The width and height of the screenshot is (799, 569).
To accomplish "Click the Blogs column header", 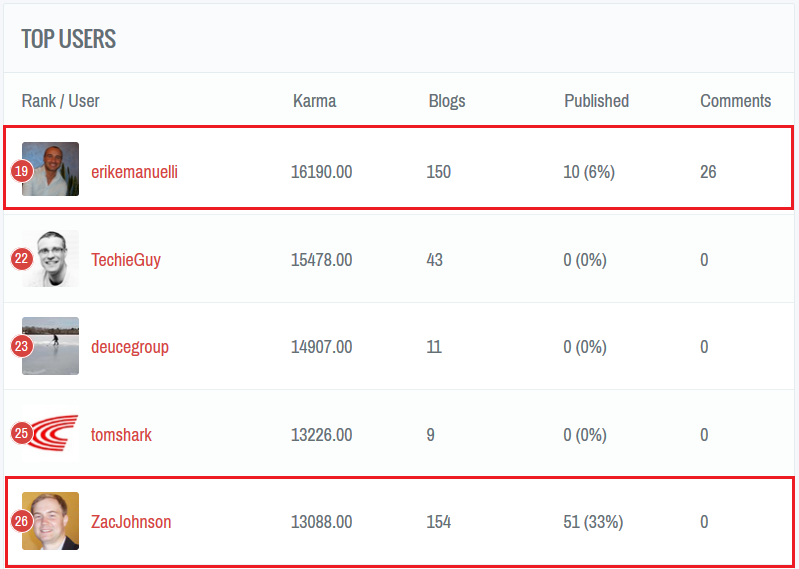I will [447, 101].
